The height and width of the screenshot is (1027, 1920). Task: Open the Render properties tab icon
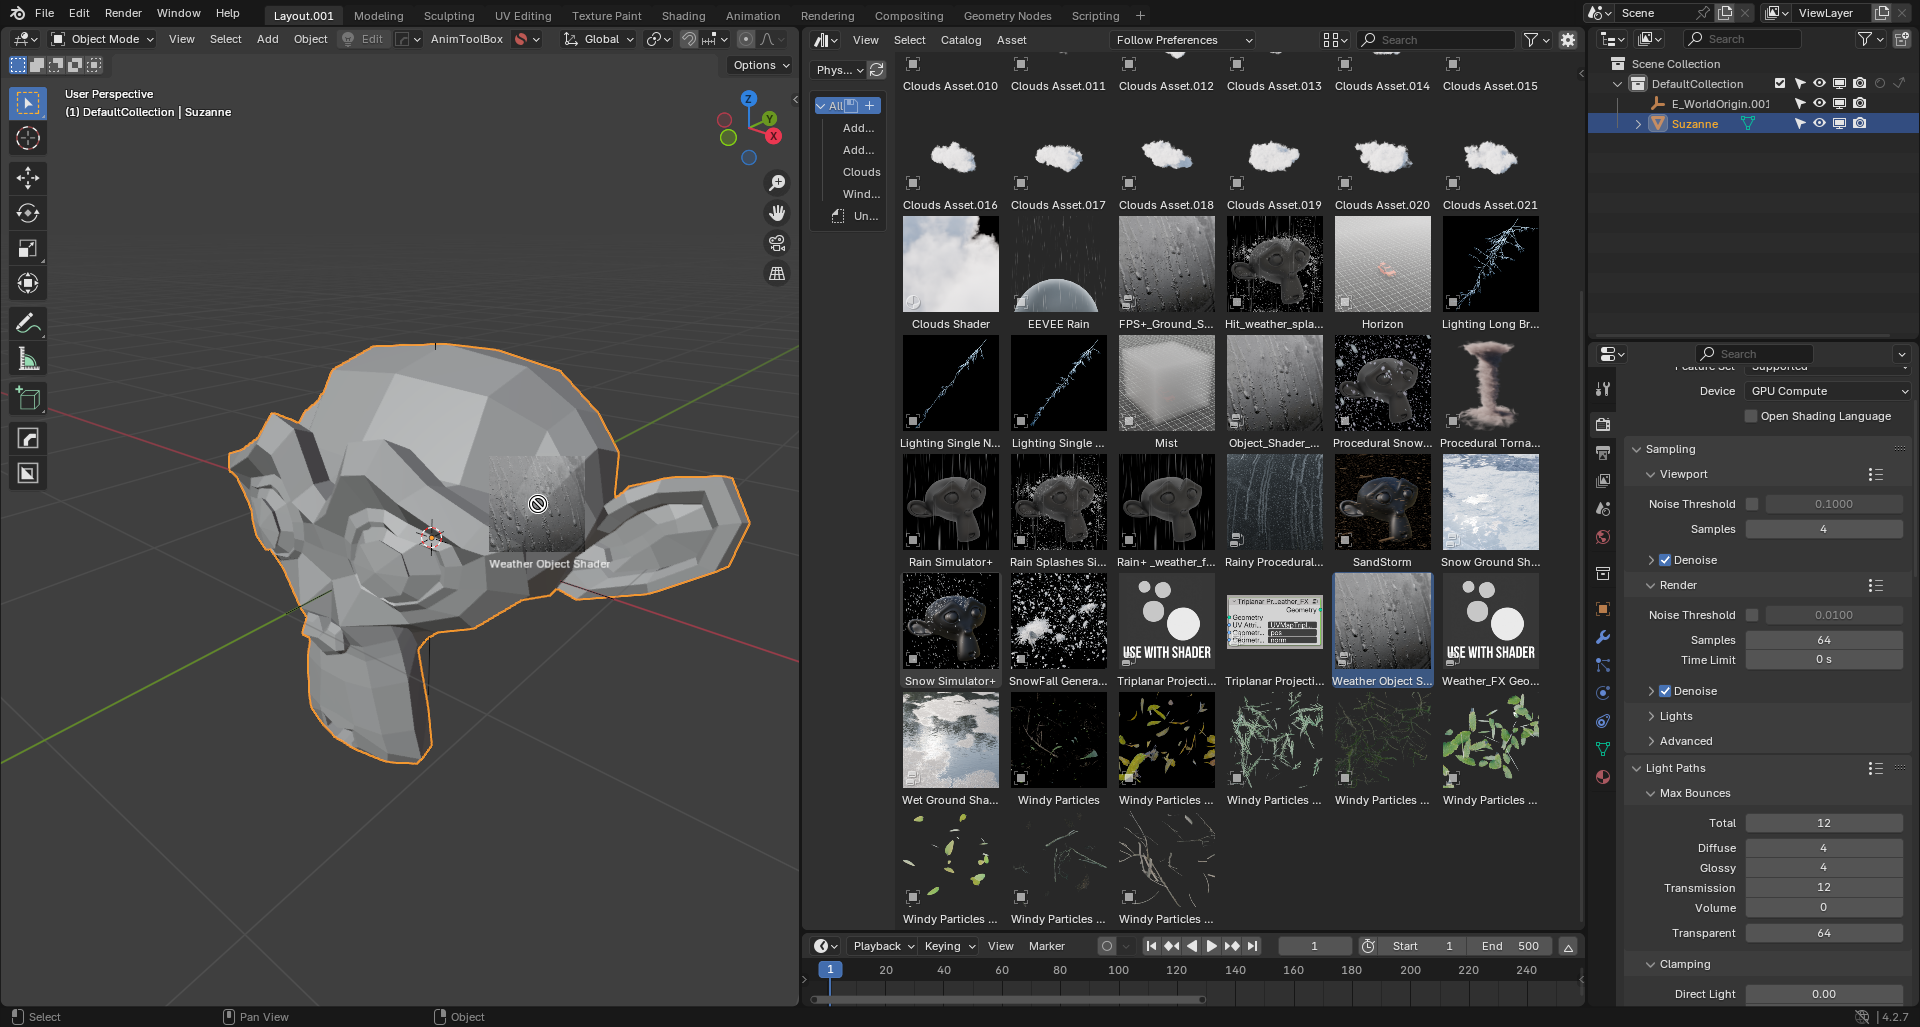pos(1603,424)
